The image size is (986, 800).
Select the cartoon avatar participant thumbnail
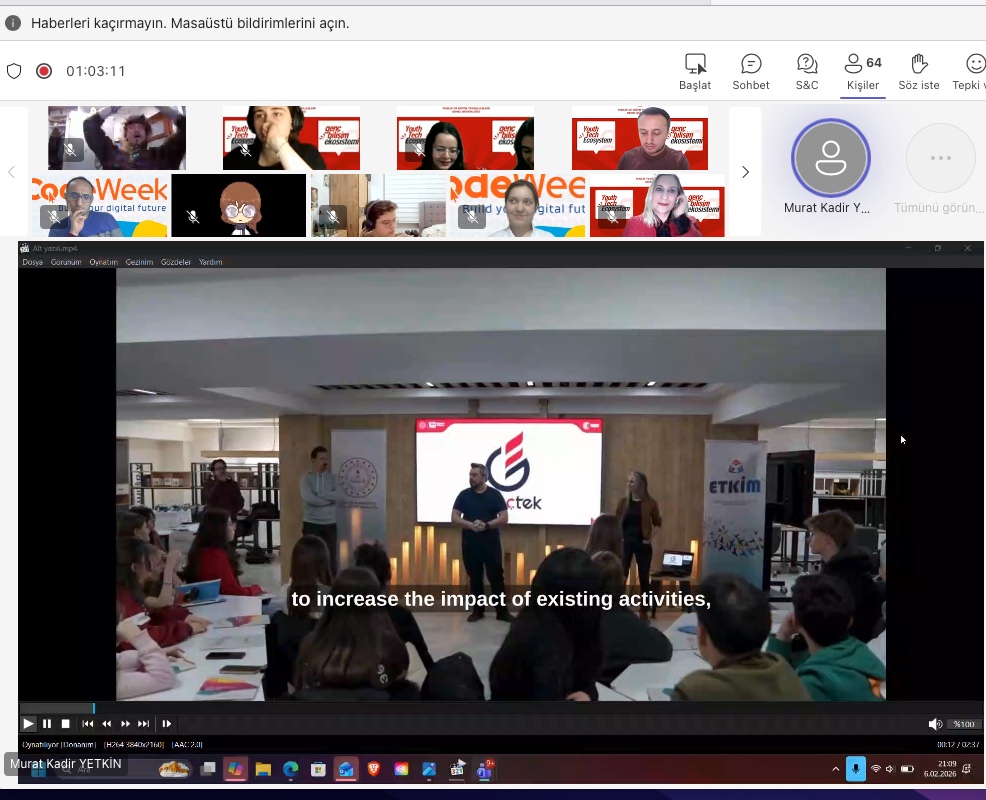click(x=239, y=205)
